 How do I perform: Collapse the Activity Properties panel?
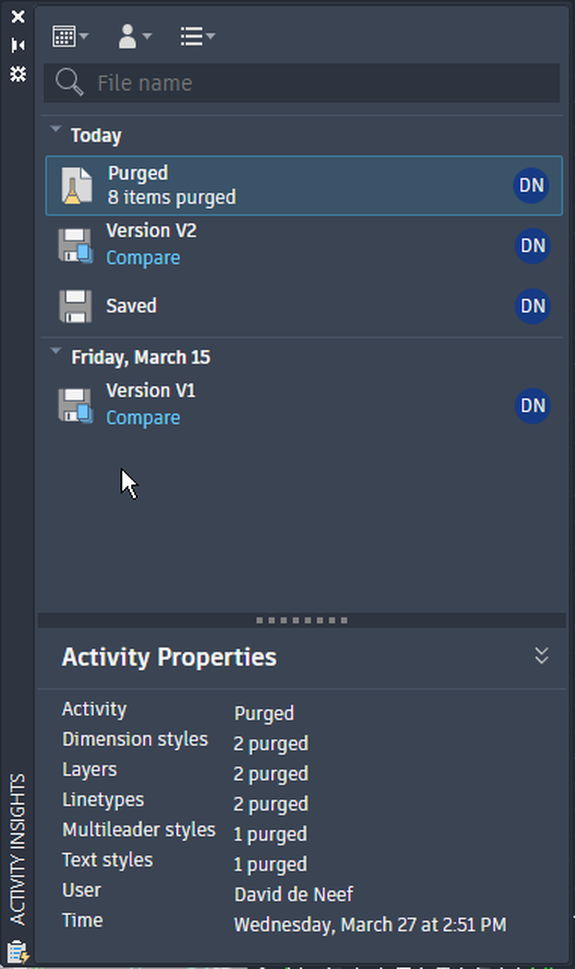(x=542, y=656)
